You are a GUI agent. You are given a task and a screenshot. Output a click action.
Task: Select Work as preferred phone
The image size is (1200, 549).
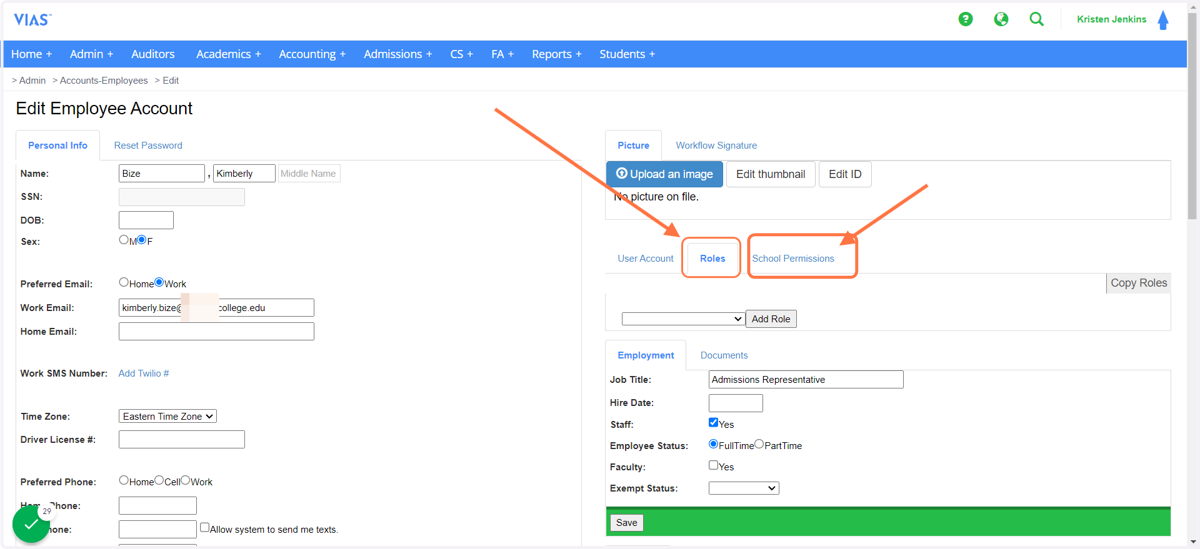pos(185,481)
